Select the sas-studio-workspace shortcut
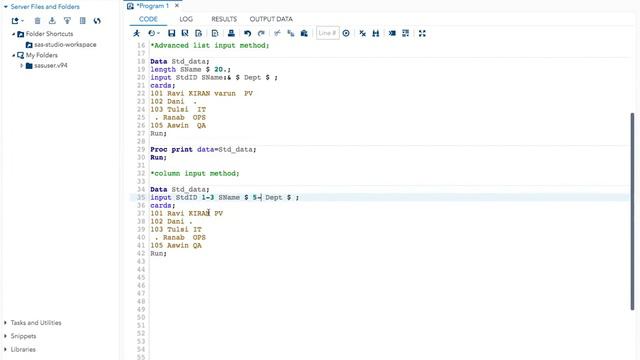The height and width of the screenshot is (360, 640). click(x=65, y=44)
